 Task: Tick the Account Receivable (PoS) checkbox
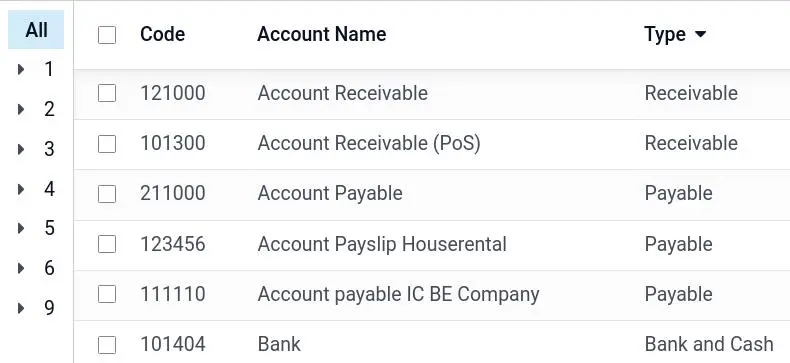click(x=107, y=144)
